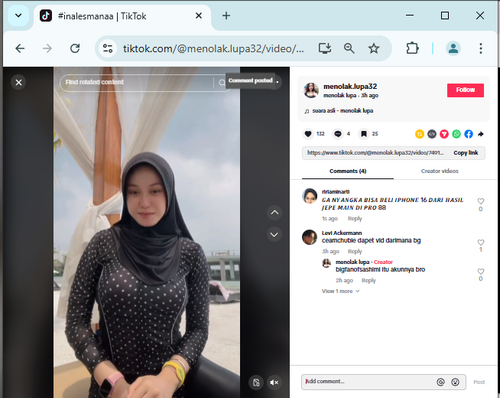Reload the TikTok page

(75, 49)
